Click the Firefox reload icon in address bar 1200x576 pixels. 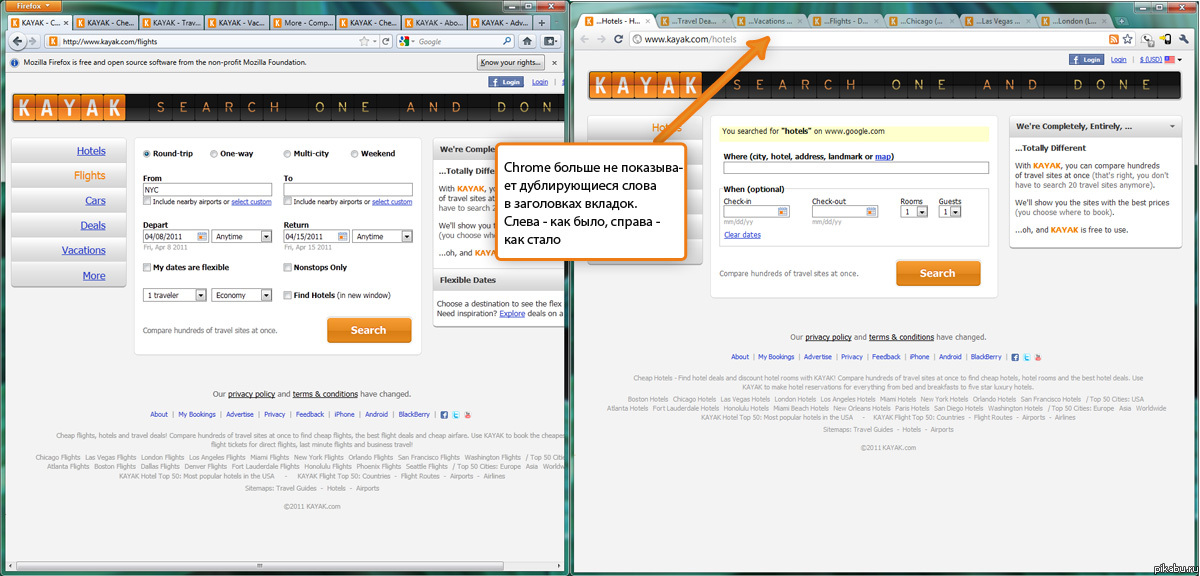pos(387,41)
